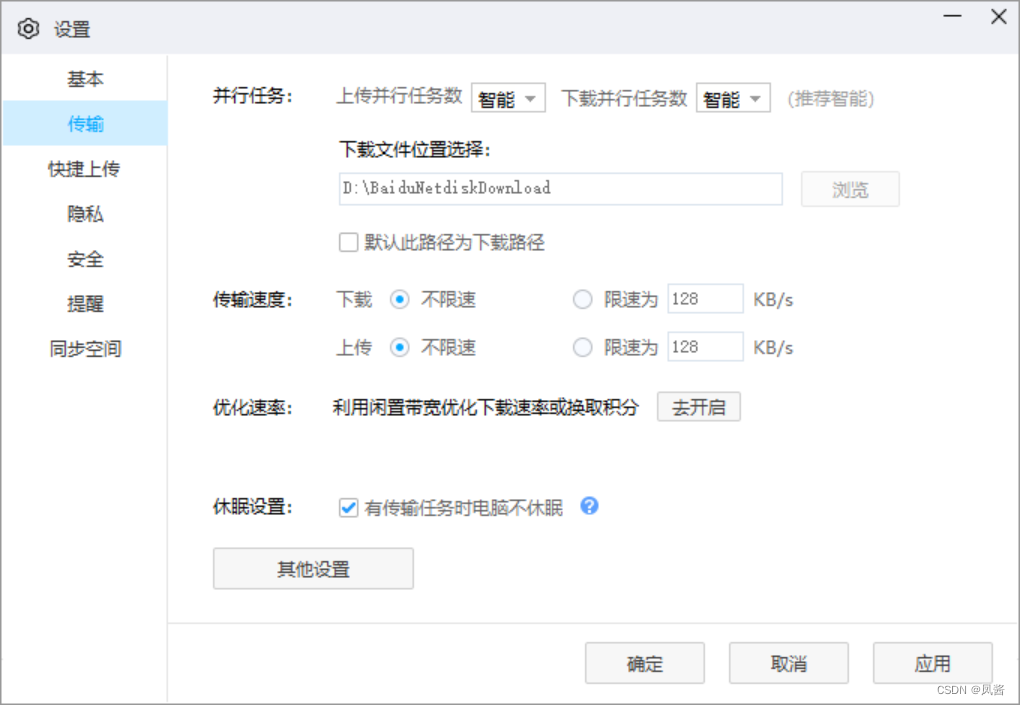Go to the 安全 settings tab
The height and width of the screenshot is (705, 1020).
point(85,259)
